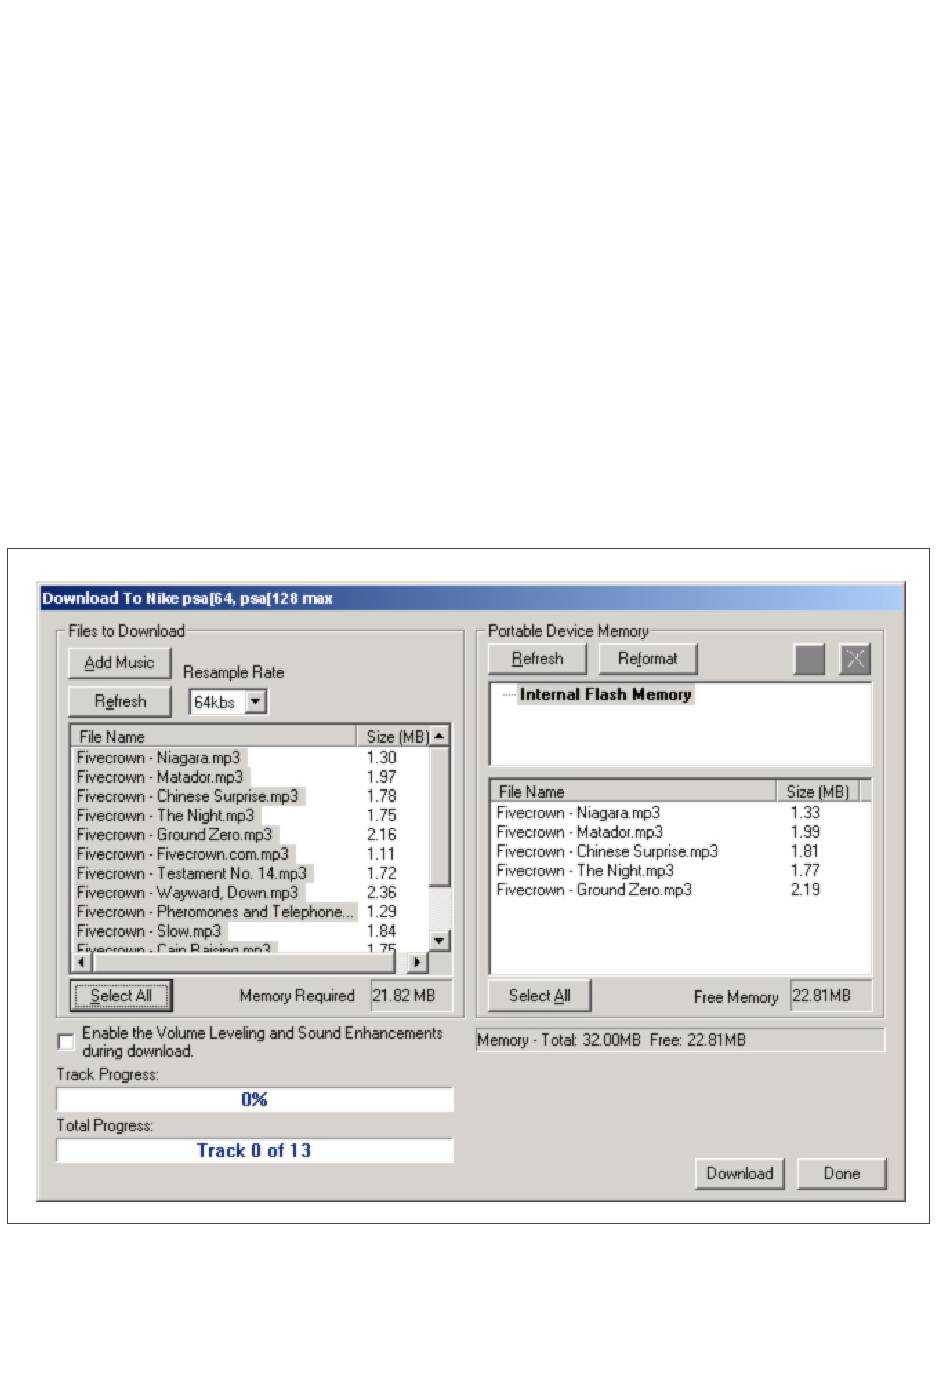Open the Resample Rate 64kbs dropdown
Screen dimensions: 950x1374
[256, 702]
